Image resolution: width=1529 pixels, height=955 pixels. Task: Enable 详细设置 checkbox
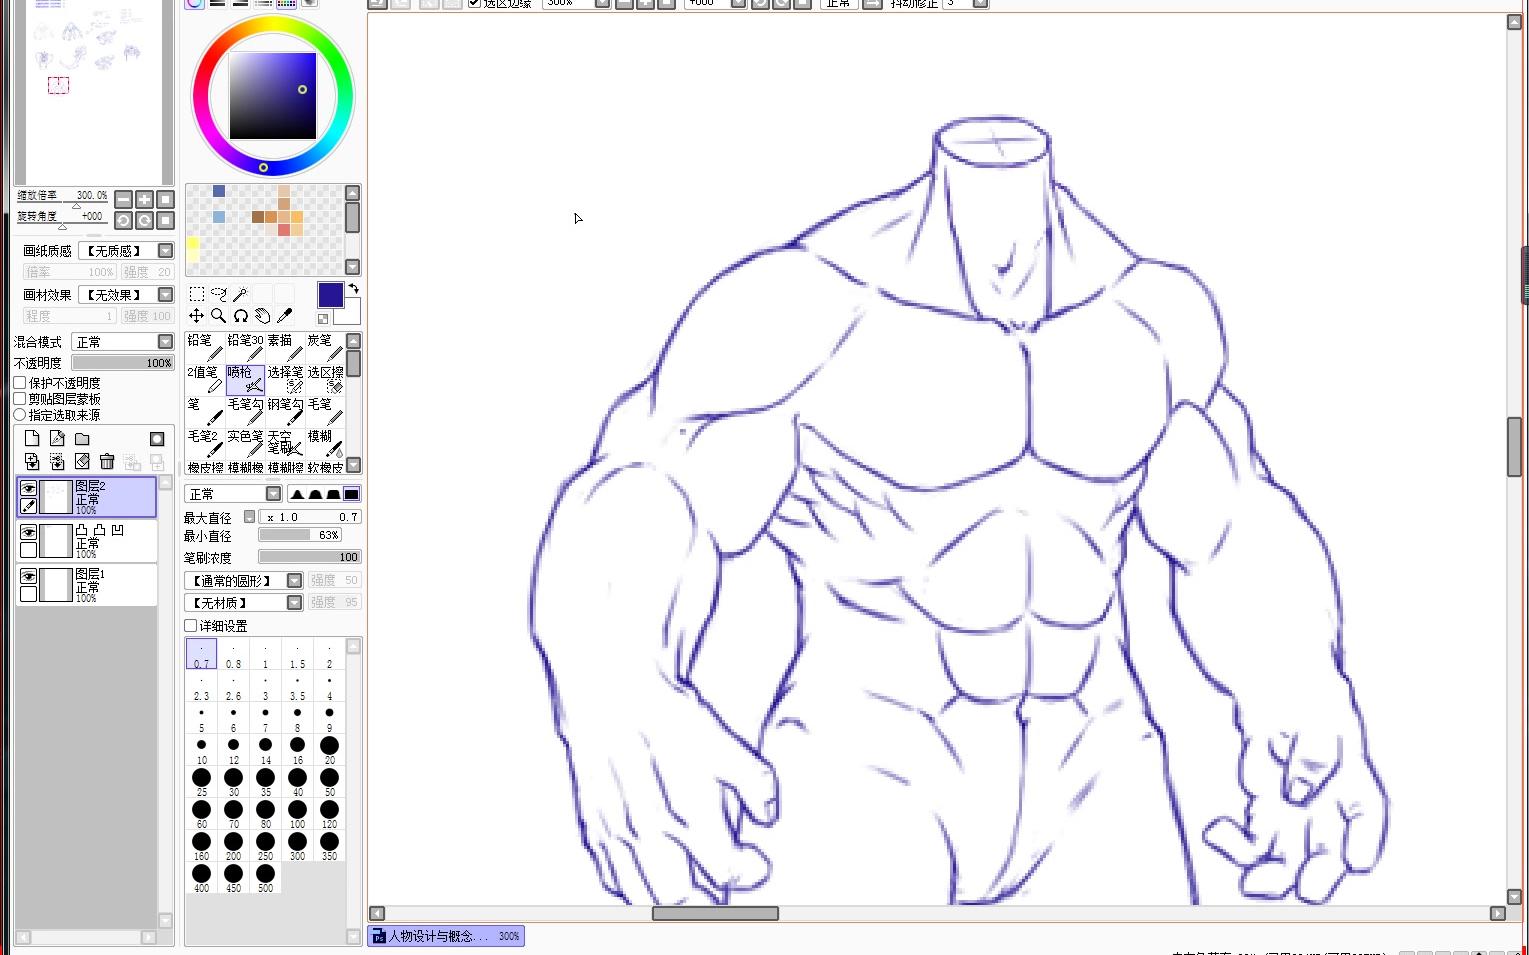(191, 626)
